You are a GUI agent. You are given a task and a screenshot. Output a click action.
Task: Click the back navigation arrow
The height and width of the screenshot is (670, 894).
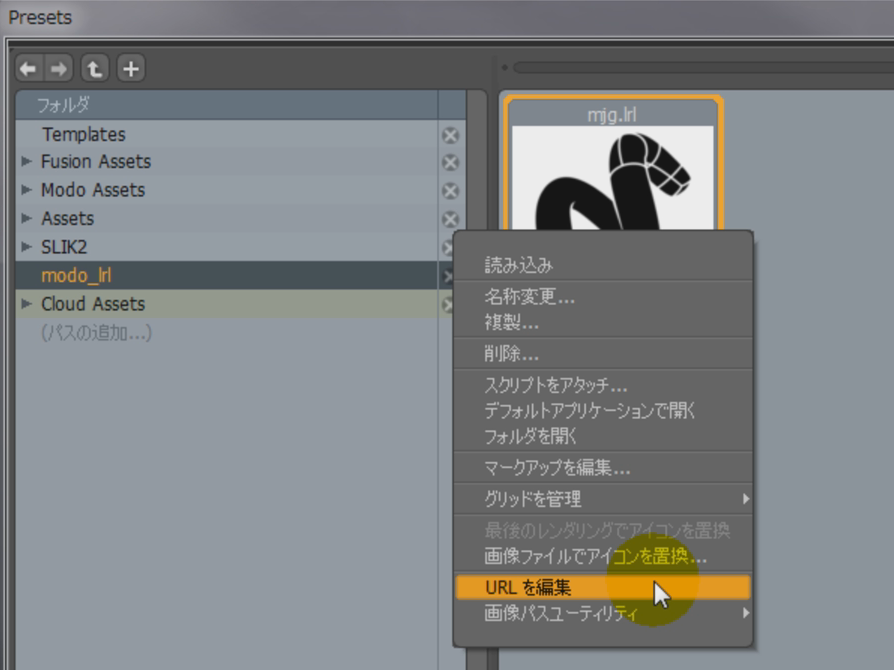(28, 69)
